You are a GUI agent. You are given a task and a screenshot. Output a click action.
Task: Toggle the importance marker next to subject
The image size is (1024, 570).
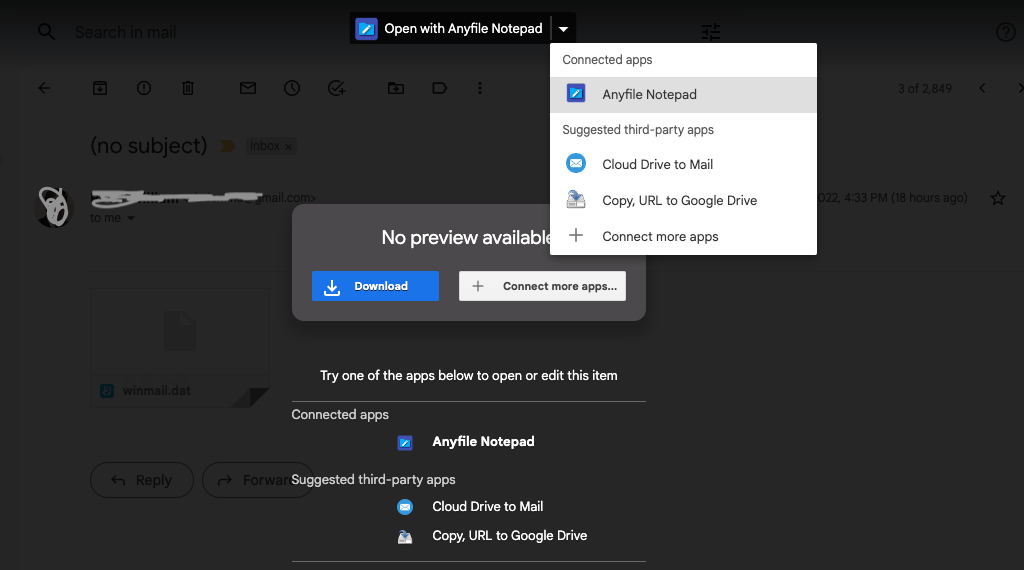click(x=228, y=146)
